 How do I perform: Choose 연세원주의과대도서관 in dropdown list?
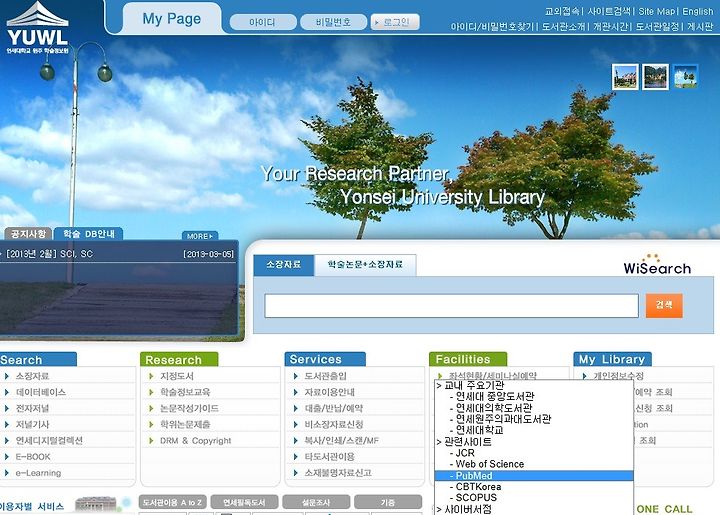(534, 419)
